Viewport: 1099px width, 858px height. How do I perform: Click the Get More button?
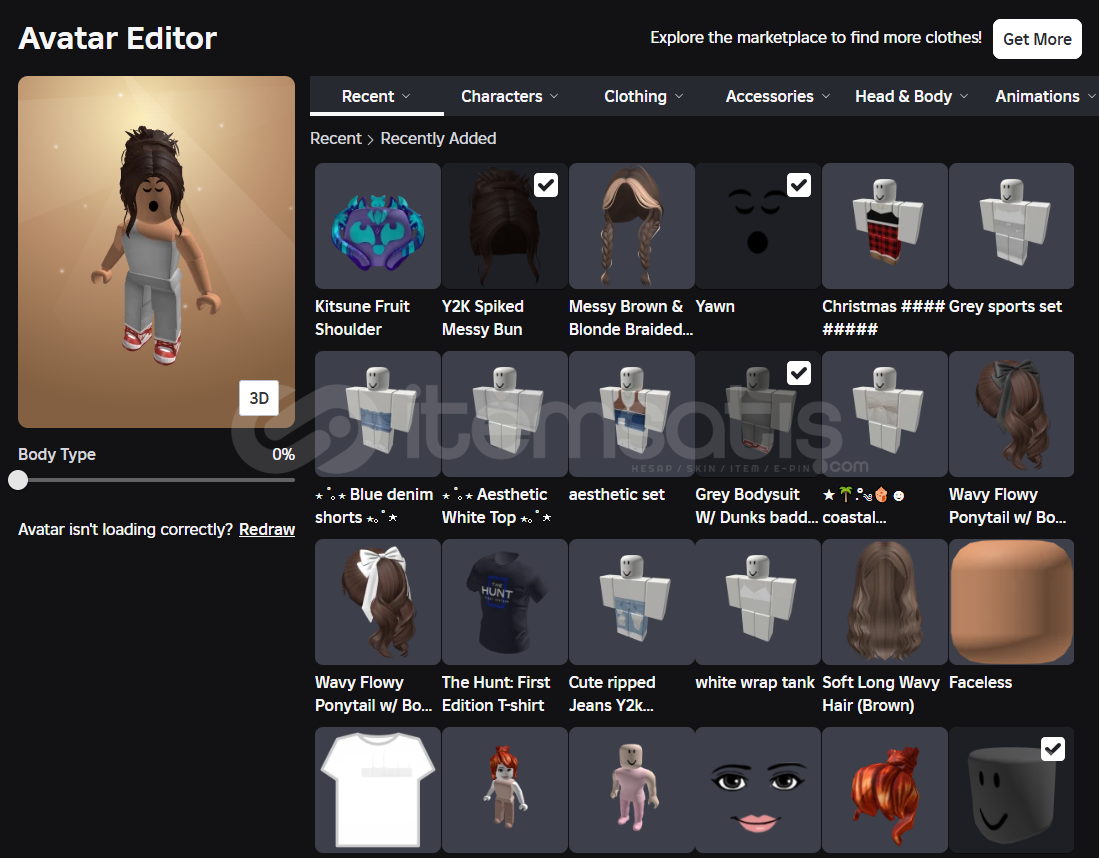tap(1036, 39)
